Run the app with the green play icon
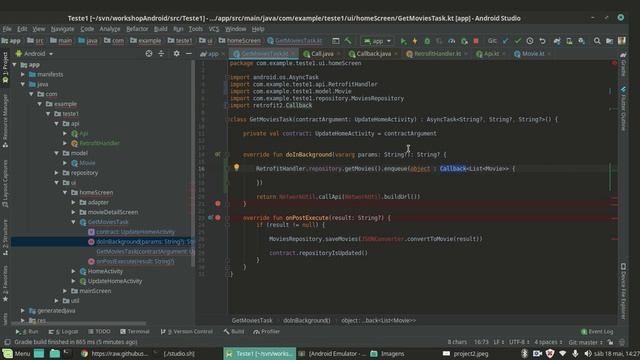The height and width of the screenshot is (360, 640). (x=403, y=41)
